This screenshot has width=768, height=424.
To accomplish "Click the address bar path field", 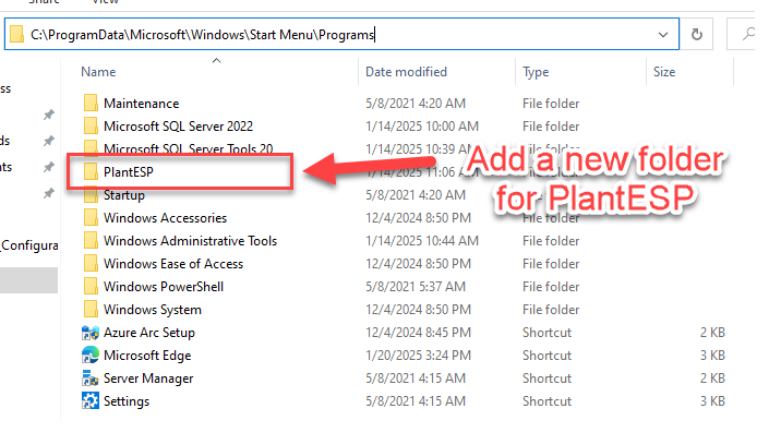I will tap(342, 34).
